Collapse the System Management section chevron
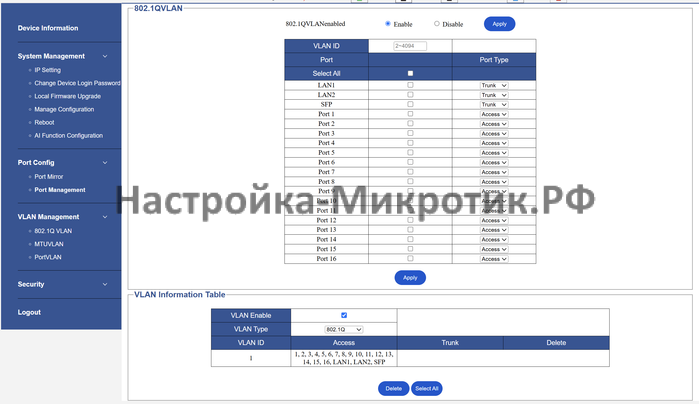699x404 pixels. (105, 56)
